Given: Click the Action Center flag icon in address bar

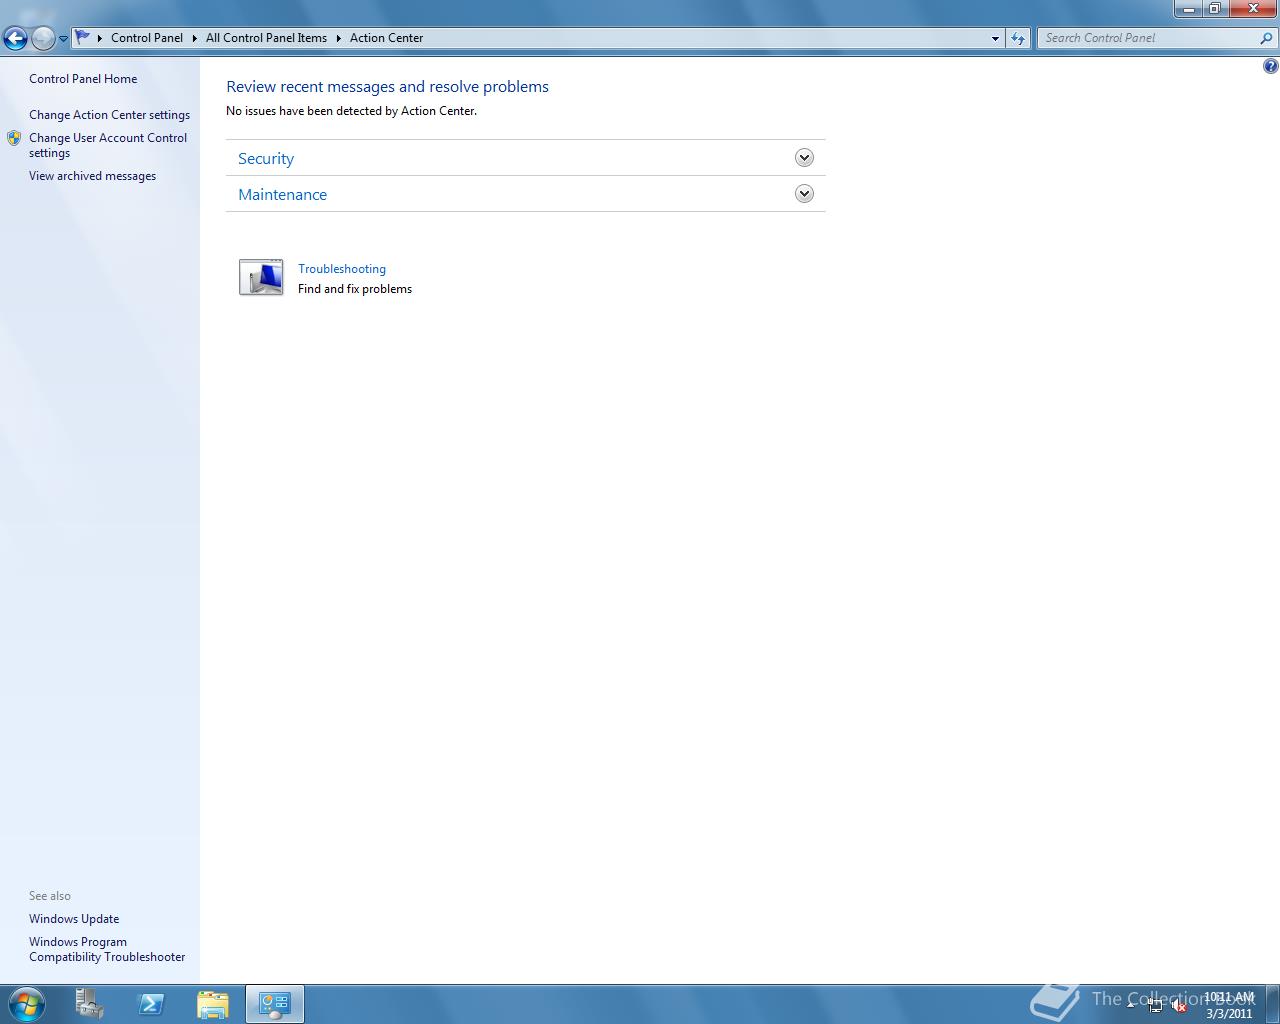Looking at the screenshot, I should point(83,37).
